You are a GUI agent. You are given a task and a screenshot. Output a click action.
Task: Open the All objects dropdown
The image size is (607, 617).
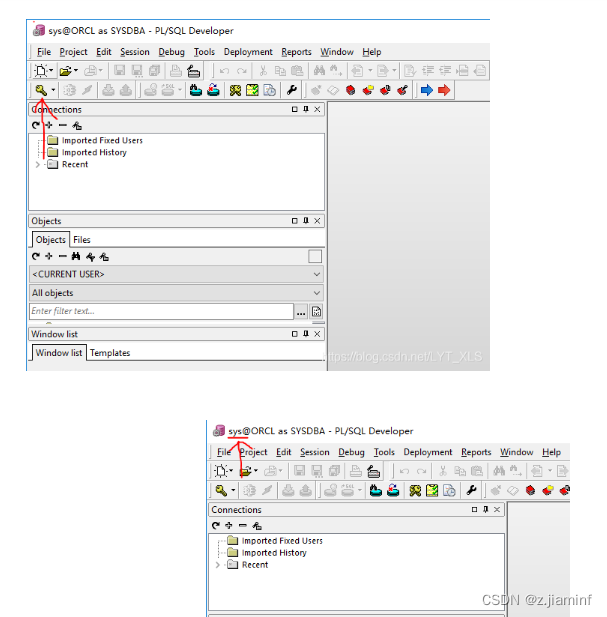[176, 293]
